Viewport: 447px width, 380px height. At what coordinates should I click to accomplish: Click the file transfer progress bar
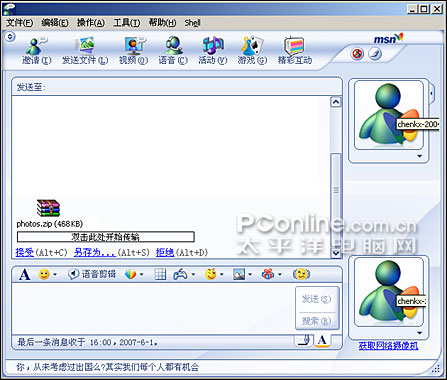click(x=106, y=237)
